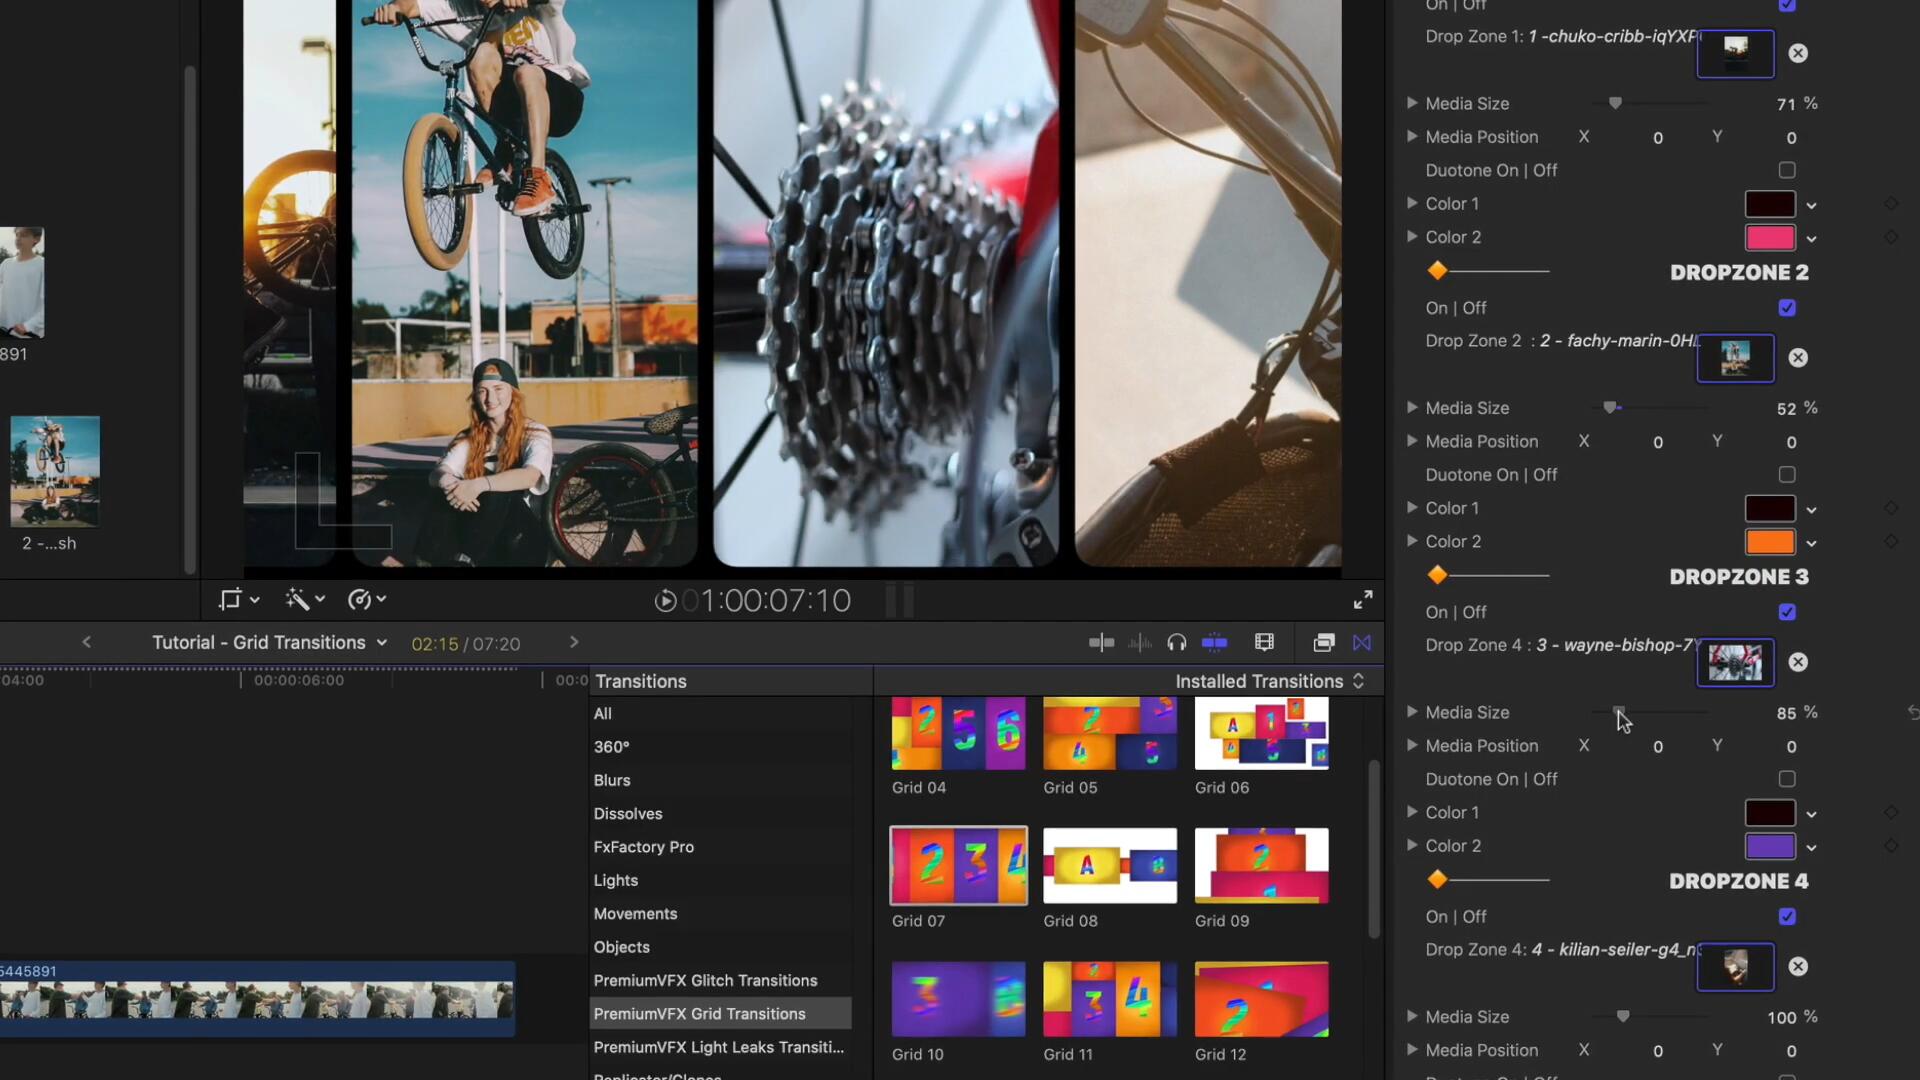Open the Color 2 dropdown under Dropzone 2
This screenshot has height=1080, width=1920.
click(x=1811, y=541)
